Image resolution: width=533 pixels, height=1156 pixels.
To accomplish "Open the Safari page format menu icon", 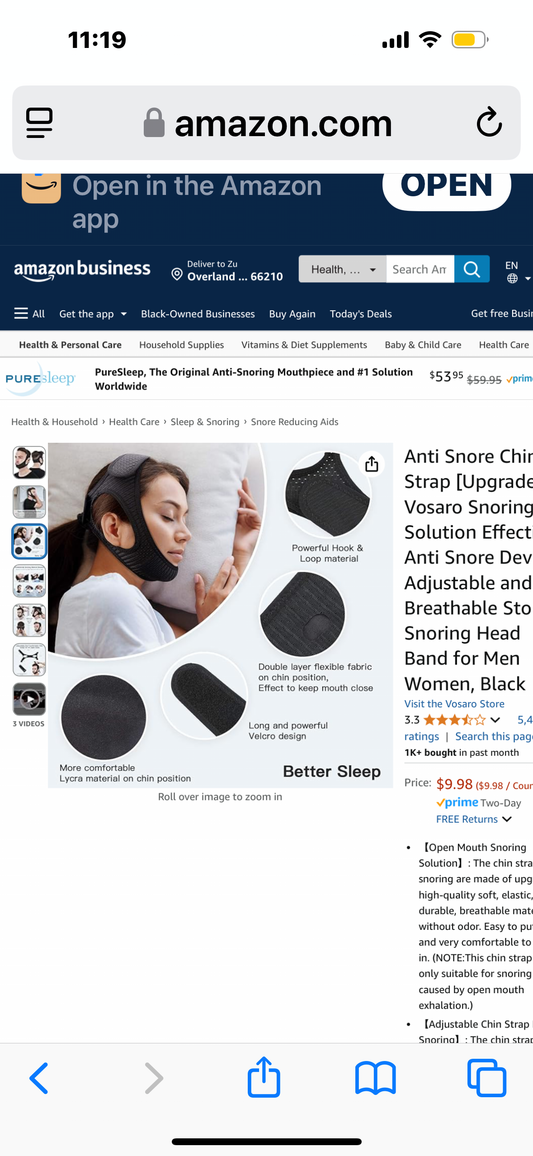I will click(x=39, y=123).
